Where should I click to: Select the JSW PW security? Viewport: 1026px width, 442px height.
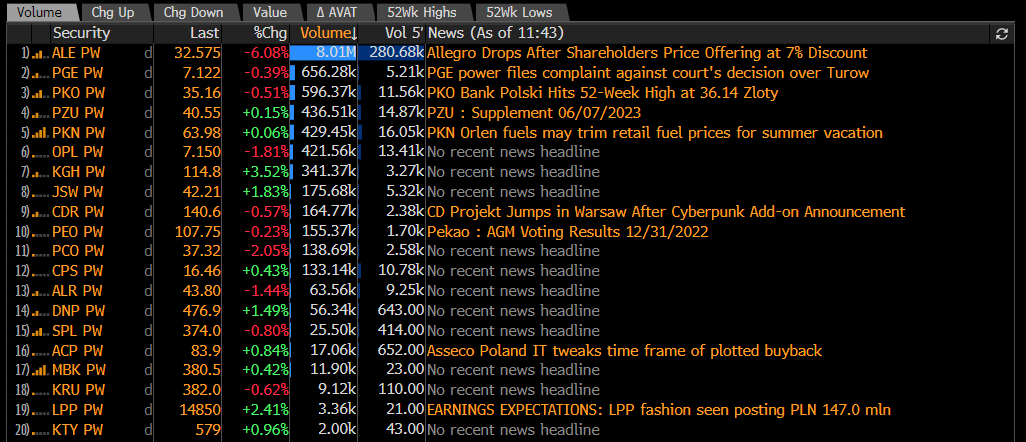[77, 192]
